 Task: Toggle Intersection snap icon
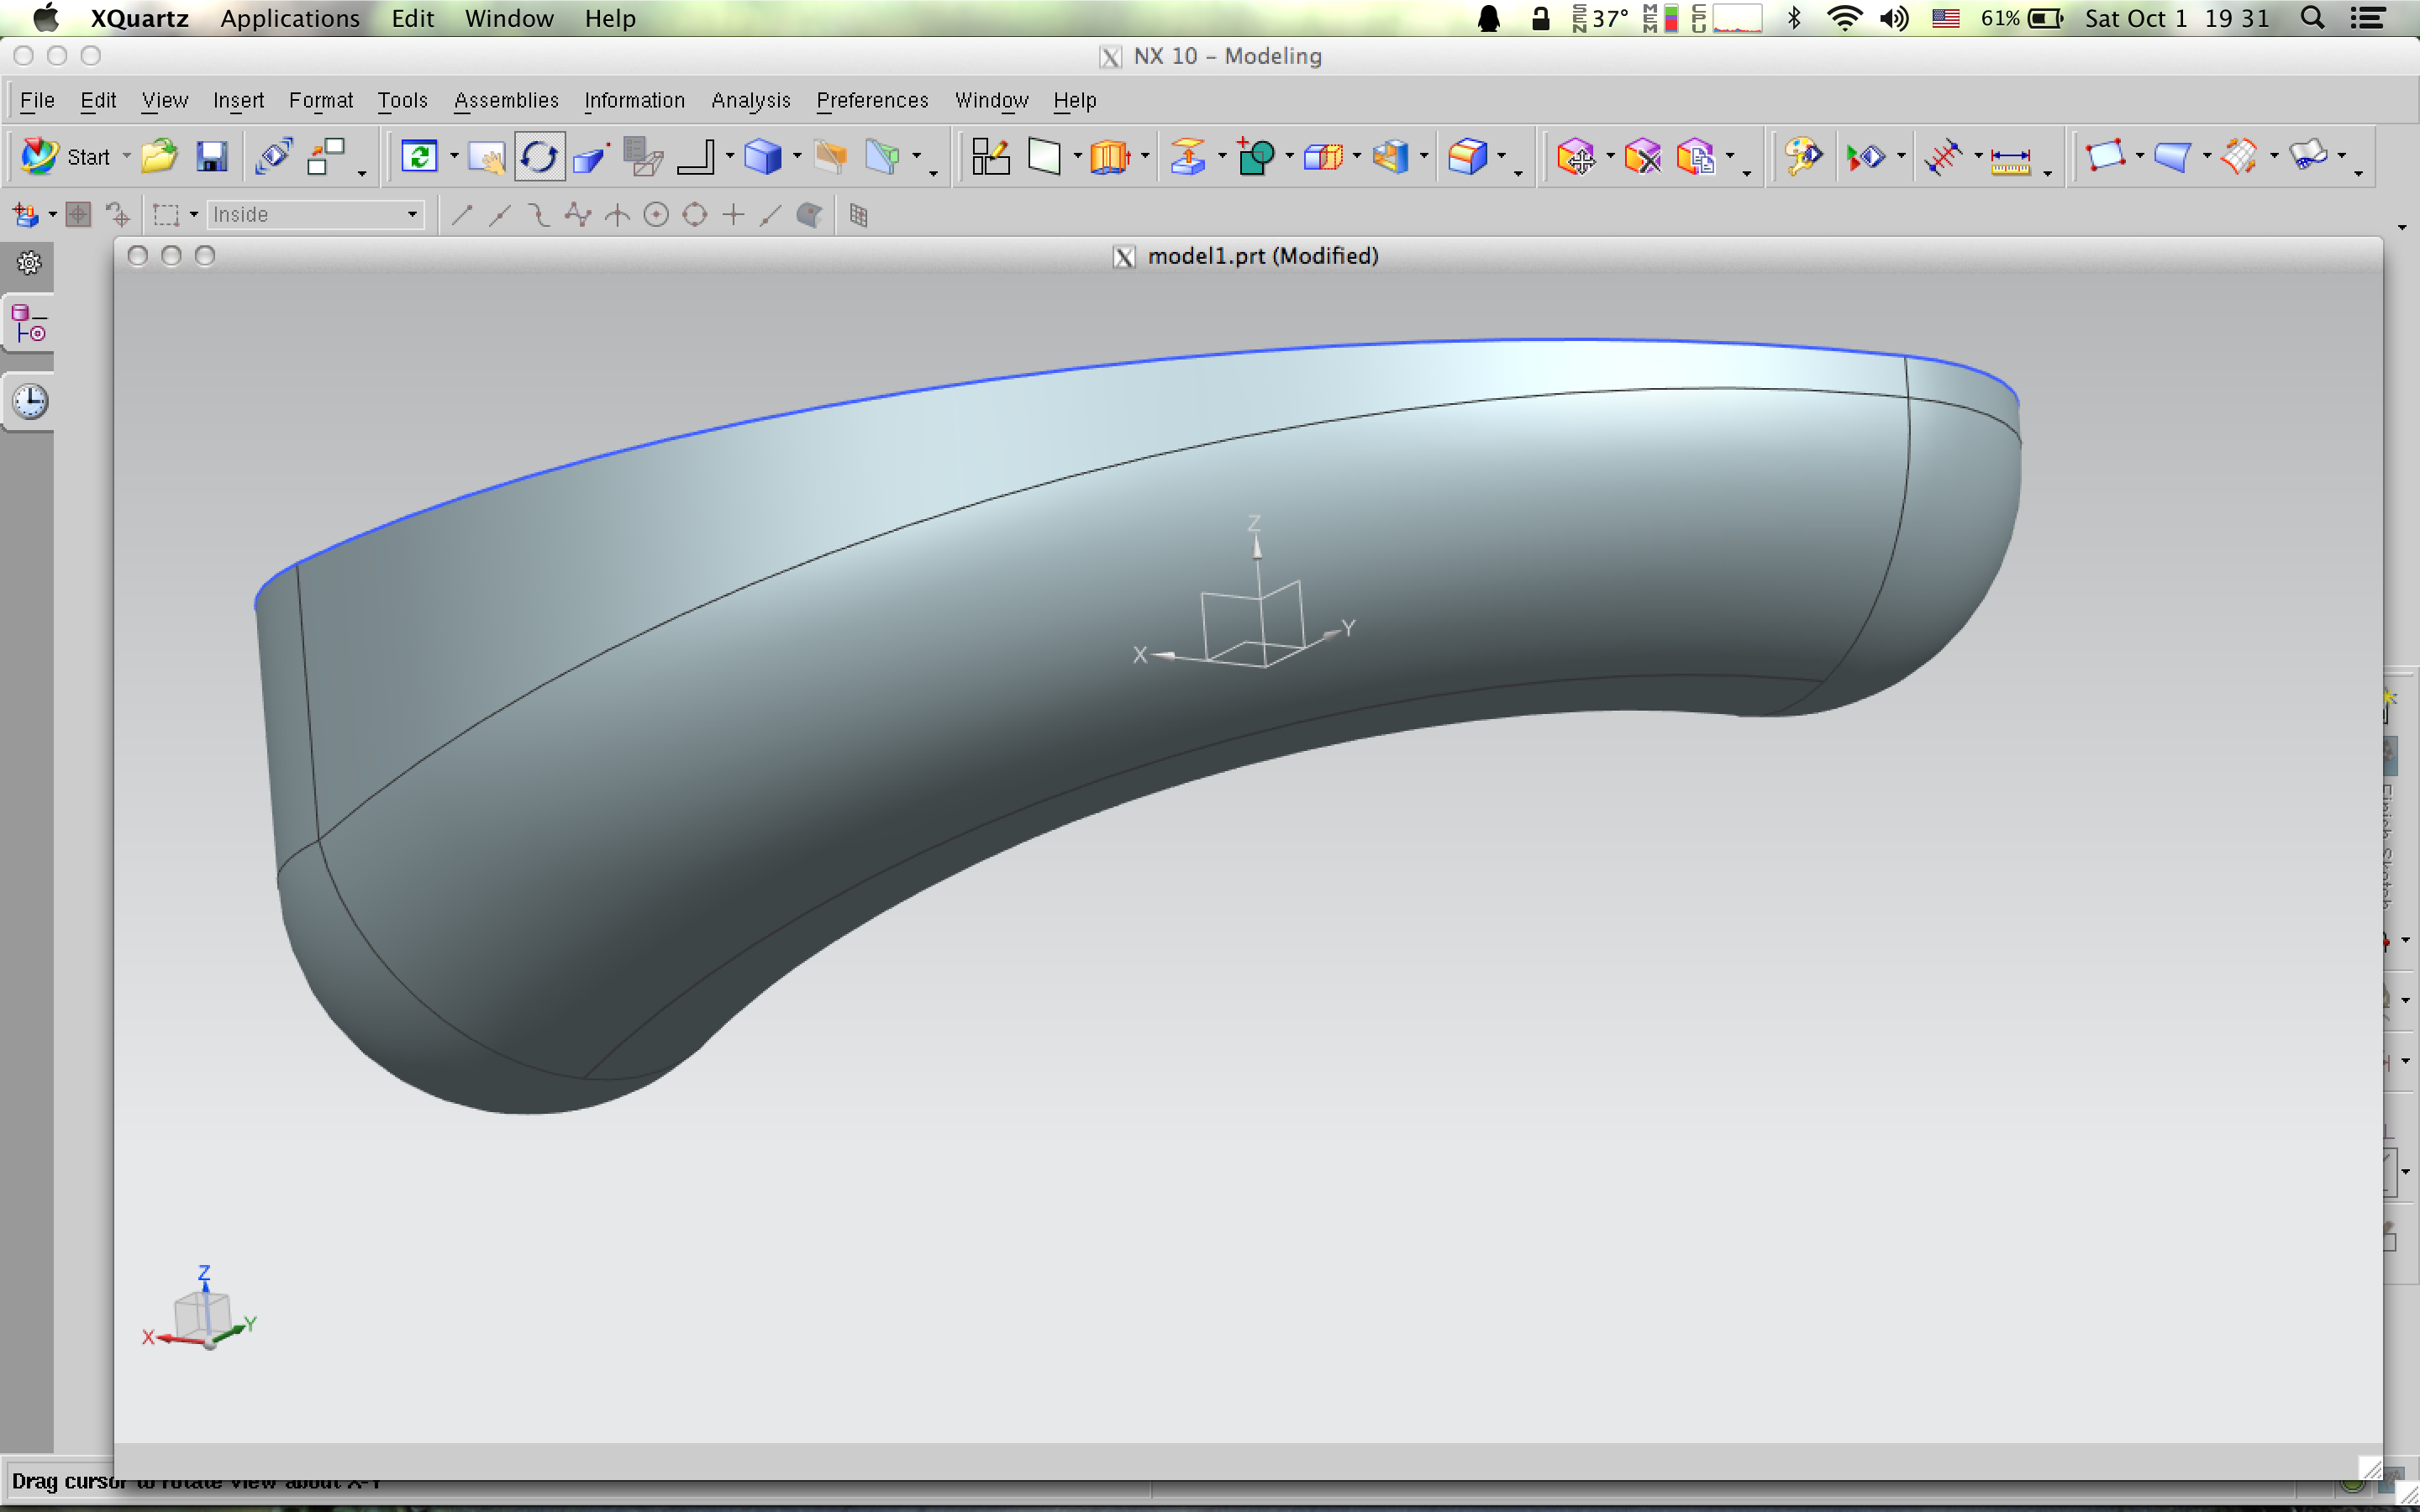click(617, 215)
